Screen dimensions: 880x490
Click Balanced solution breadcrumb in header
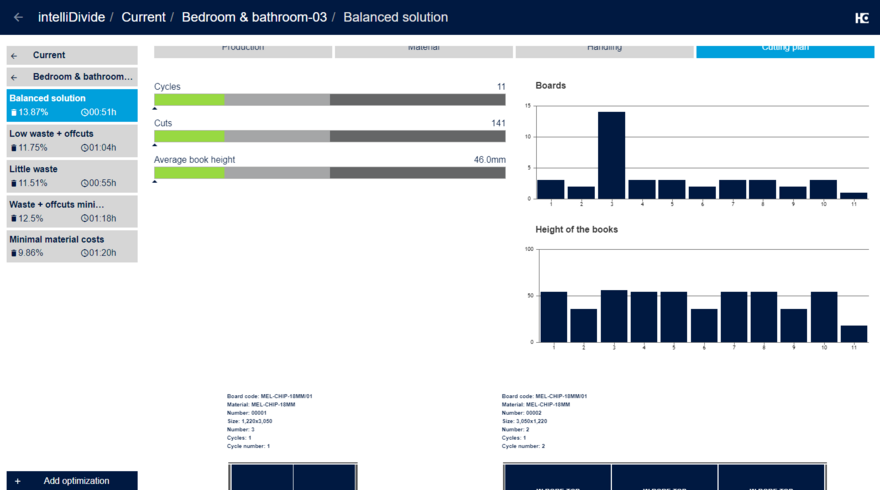(396, 17)
